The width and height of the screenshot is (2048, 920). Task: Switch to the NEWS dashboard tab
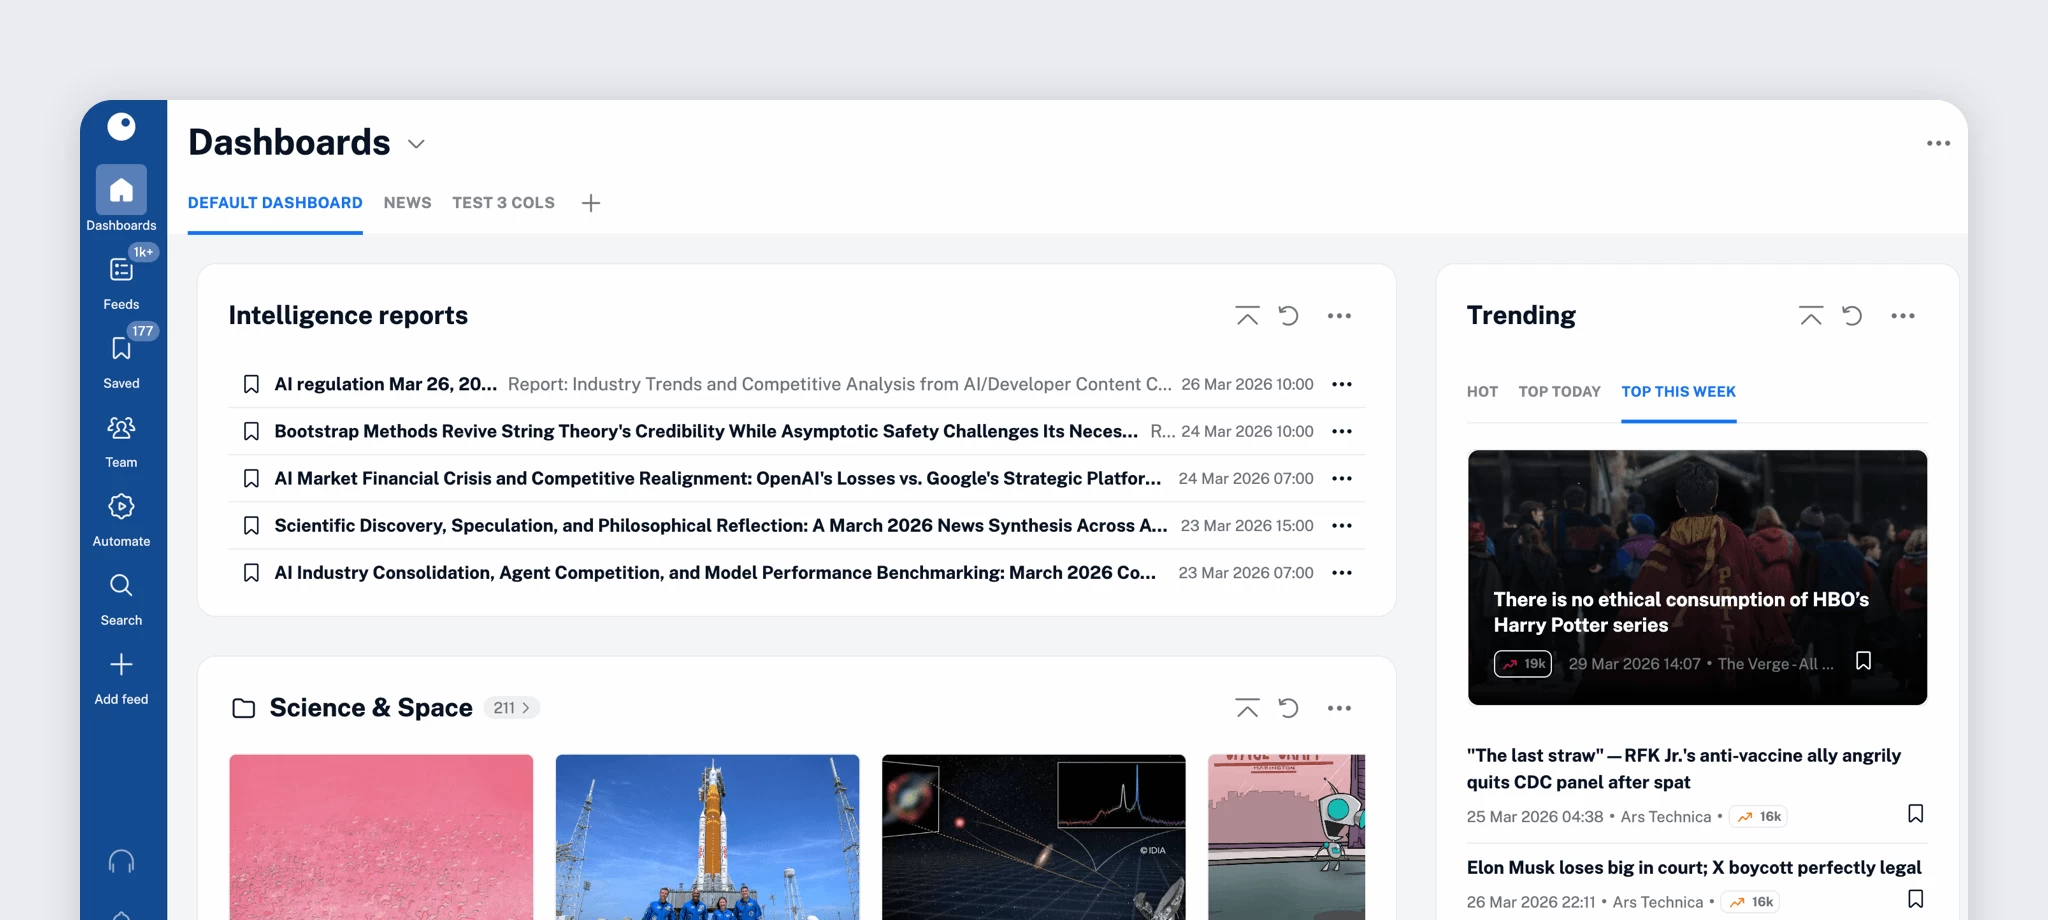coord(407,203)
